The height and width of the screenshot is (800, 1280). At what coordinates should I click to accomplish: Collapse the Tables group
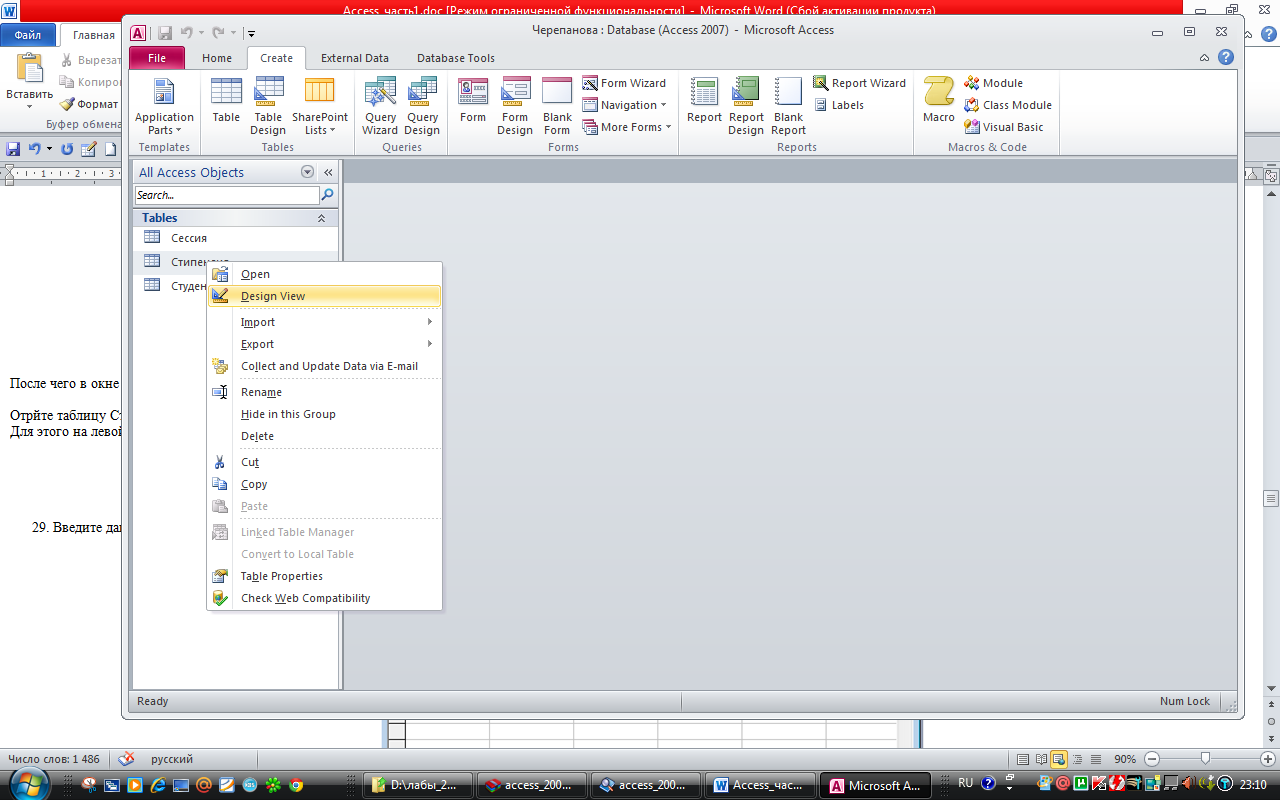tap(321, 218)
